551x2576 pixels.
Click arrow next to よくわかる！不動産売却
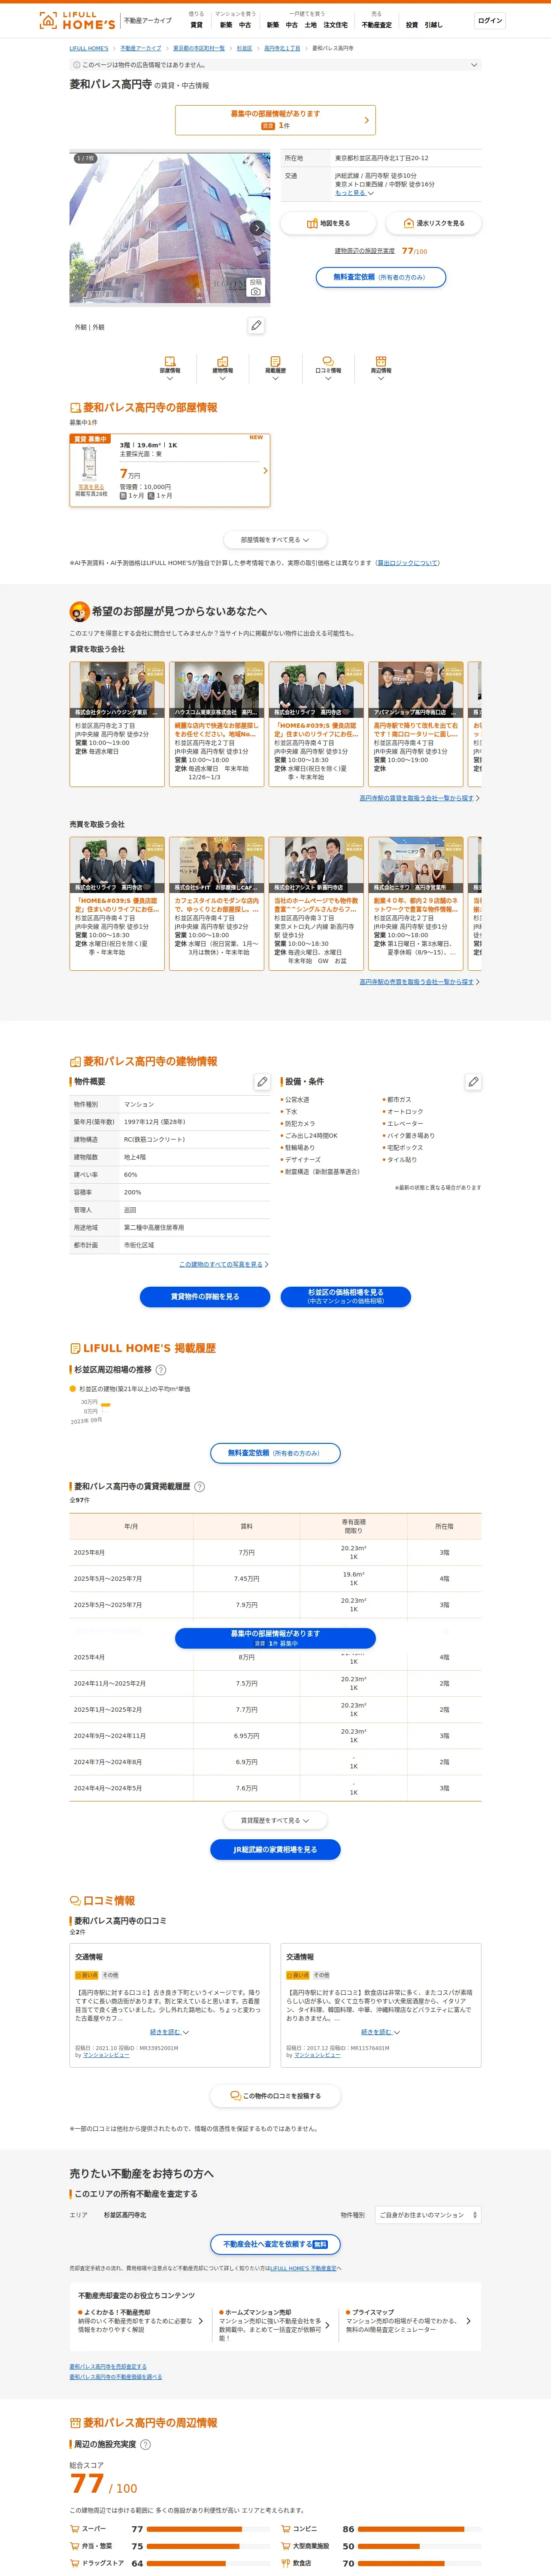pyautogui.click(x=200, y=2321)
